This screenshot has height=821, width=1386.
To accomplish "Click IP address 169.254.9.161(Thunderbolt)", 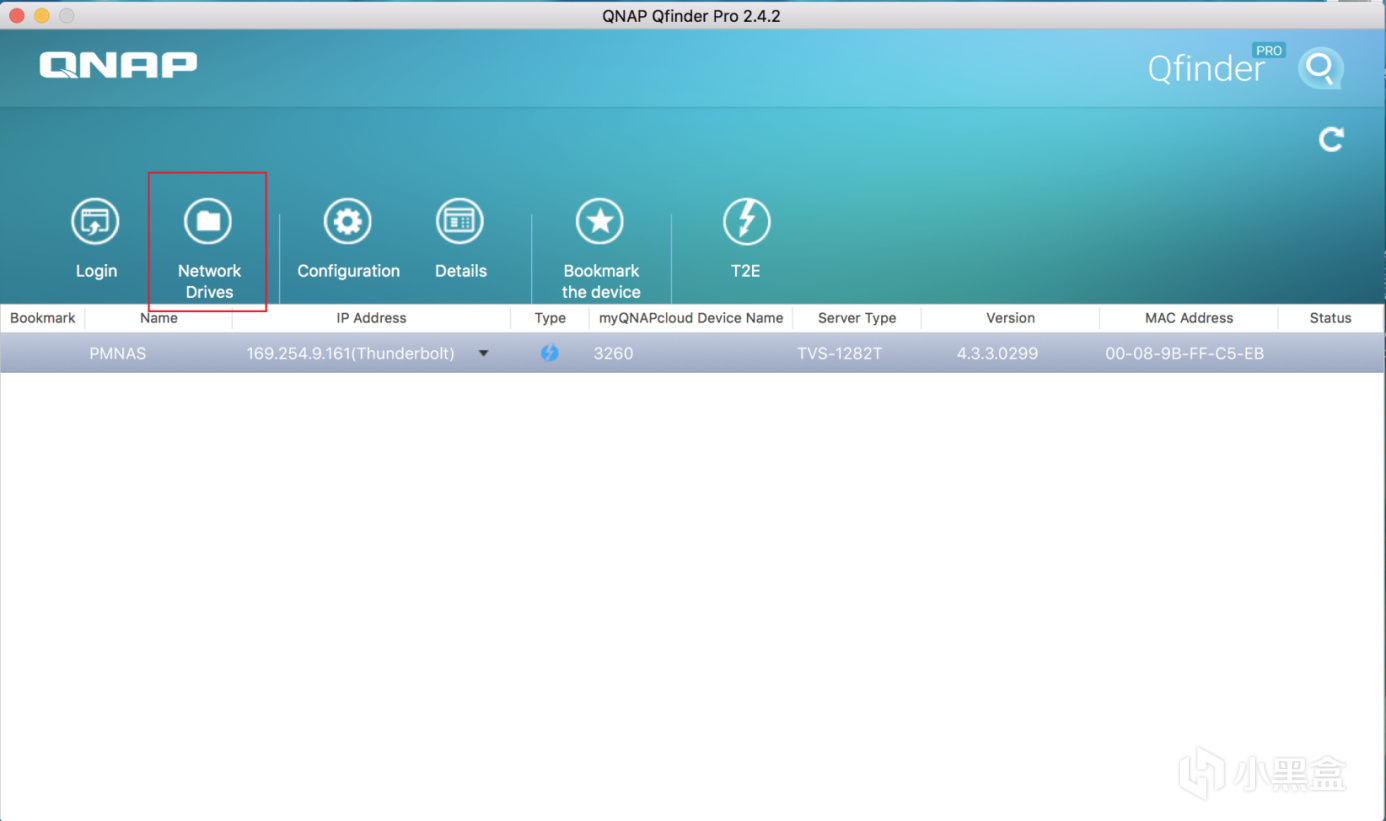I will click(351, 353).
